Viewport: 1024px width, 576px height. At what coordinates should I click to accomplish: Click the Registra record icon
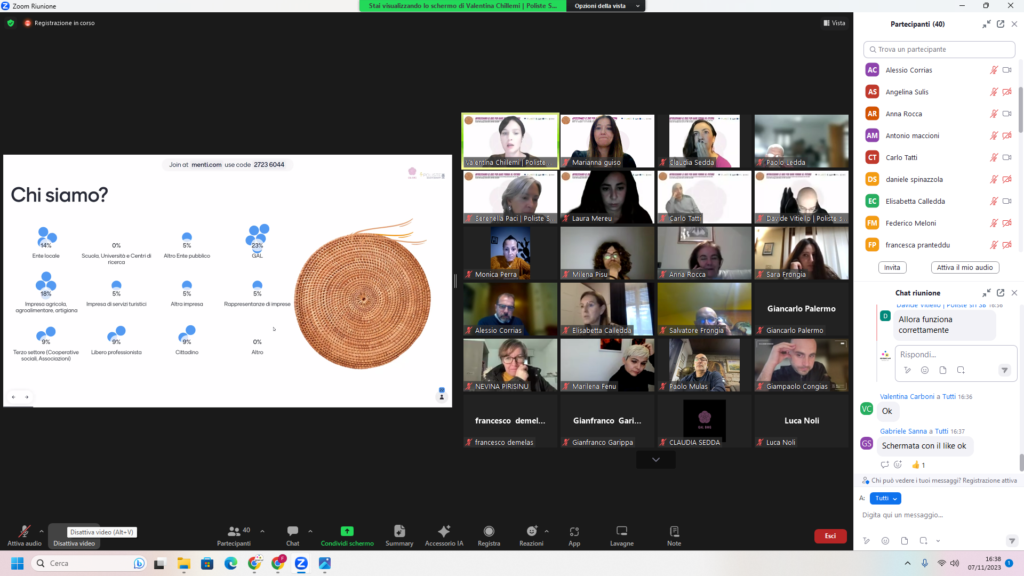pyautogui.click(x=488, y=532)
